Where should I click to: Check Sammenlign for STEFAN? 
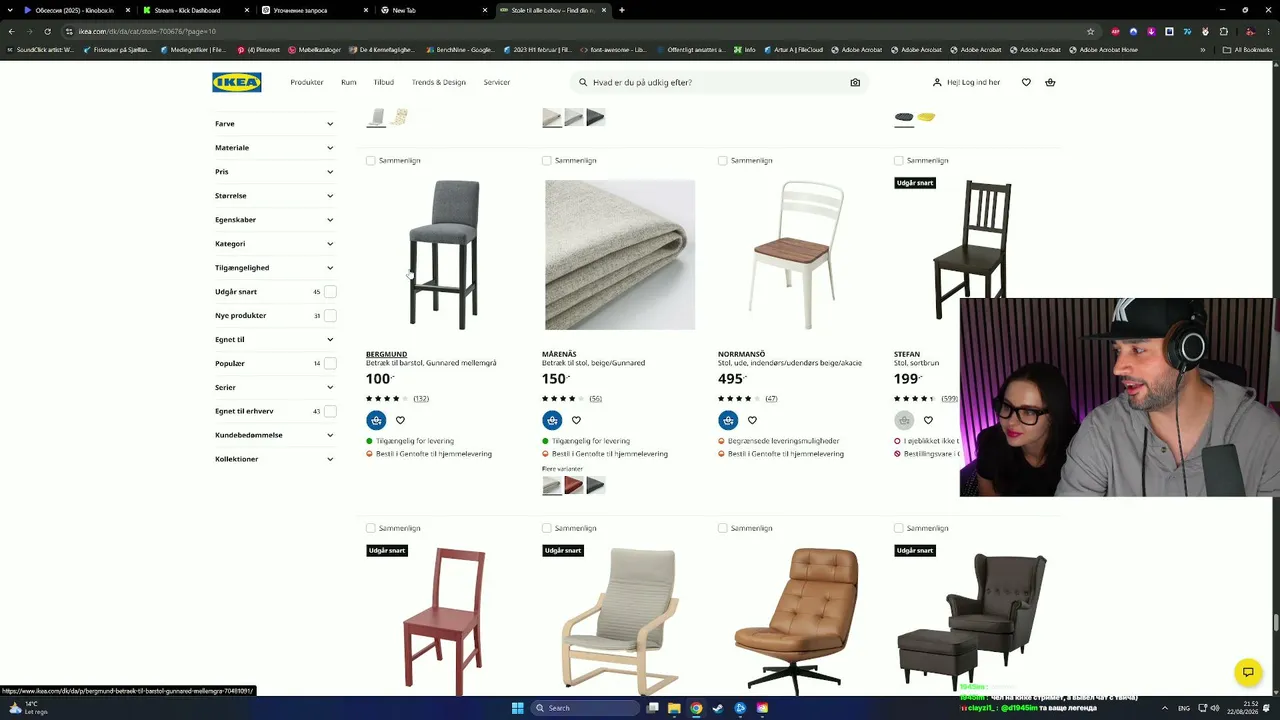click(x=899, y=160)
